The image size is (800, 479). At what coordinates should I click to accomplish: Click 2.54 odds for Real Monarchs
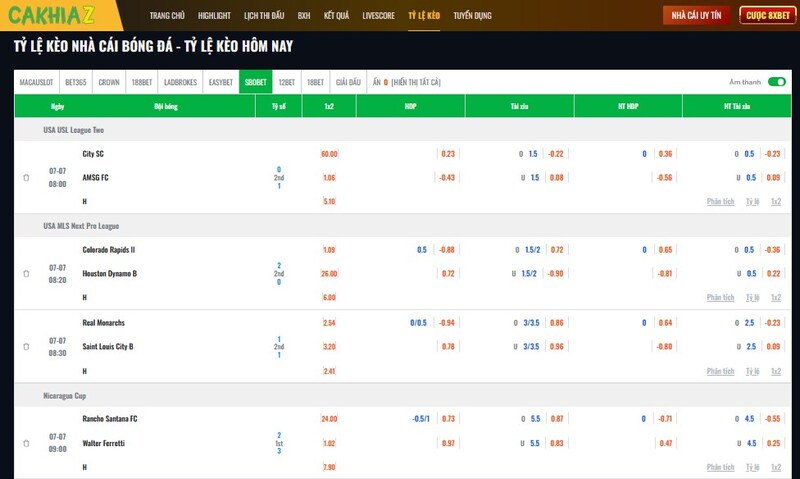click(329, 322)
